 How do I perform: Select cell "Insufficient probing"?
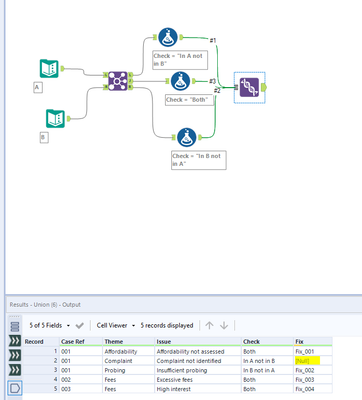[198, 370]
